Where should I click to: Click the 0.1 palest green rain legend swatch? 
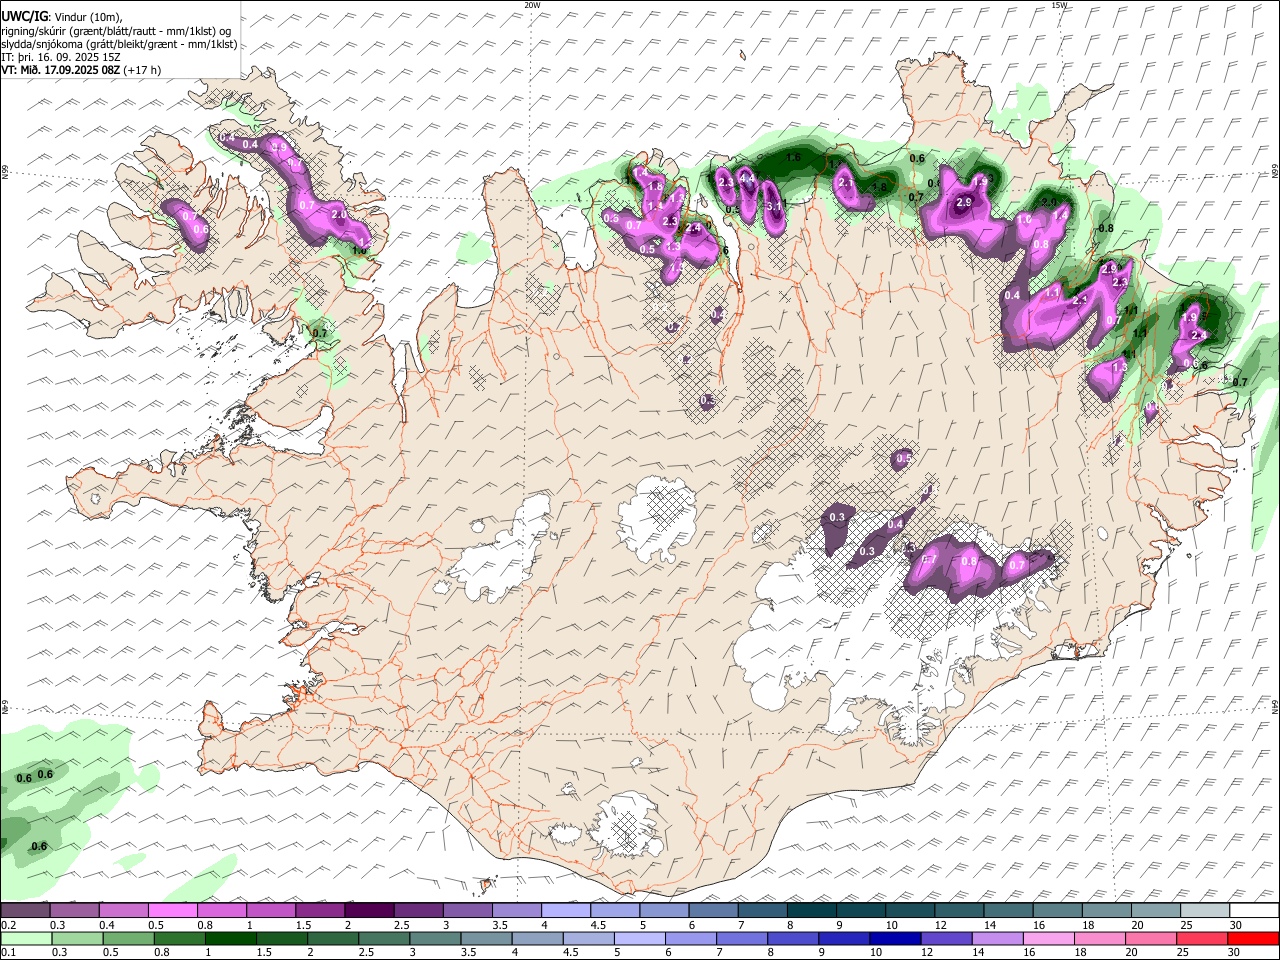[x=26, y=939]
